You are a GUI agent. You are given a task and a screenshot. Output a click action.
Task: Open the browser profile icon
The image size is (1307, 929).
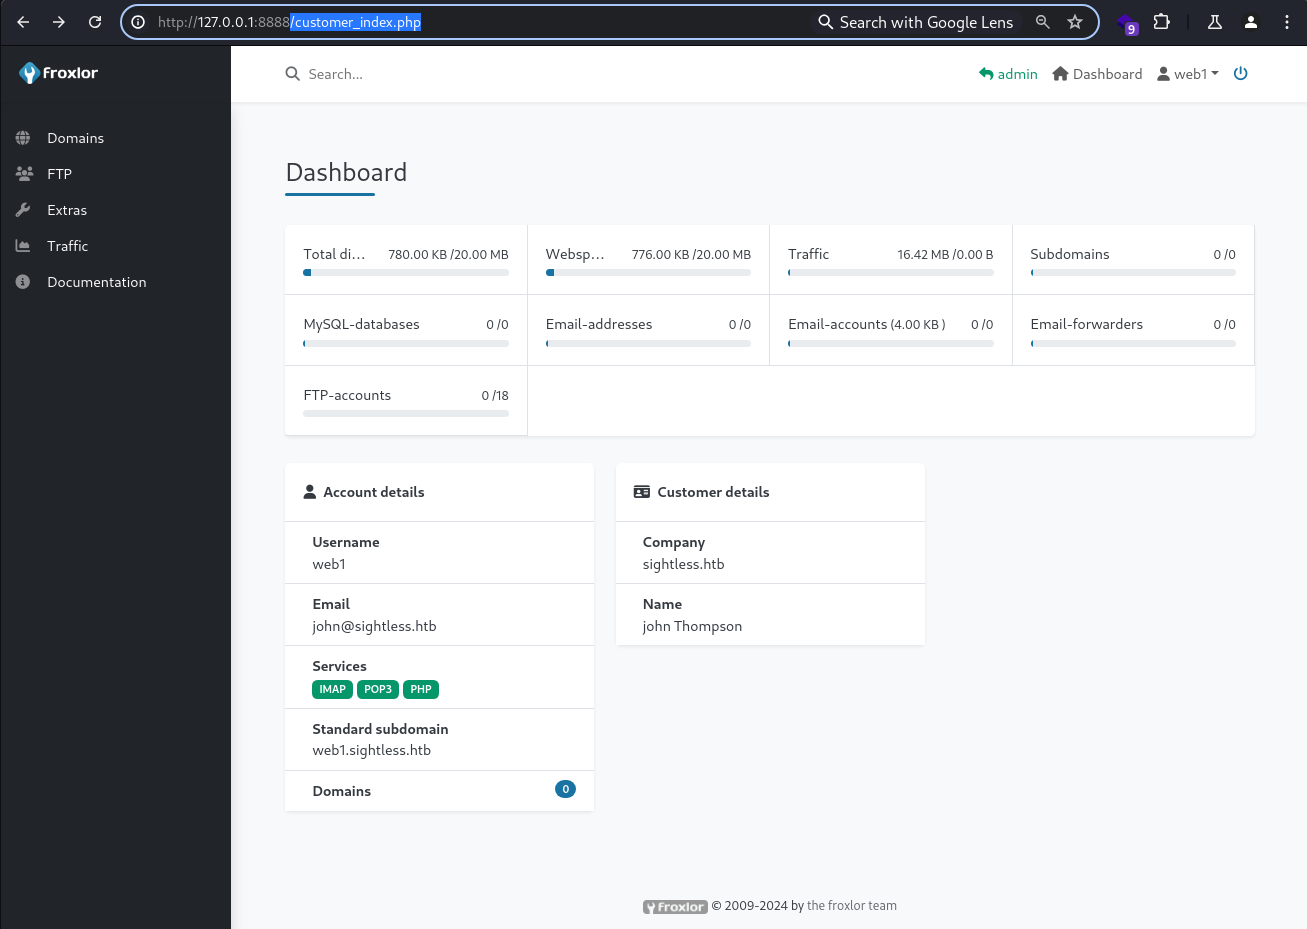(x=1251, y=22)
